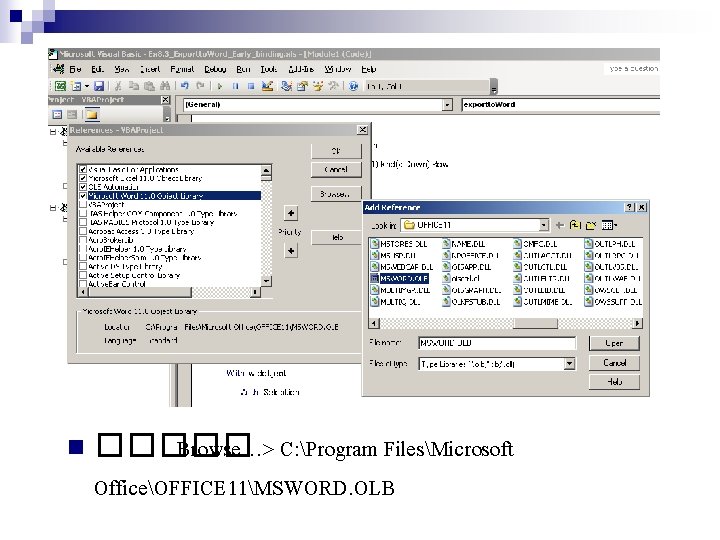
Task: Uncheck OLE Automation reference
Action: (x=83, y=187)
